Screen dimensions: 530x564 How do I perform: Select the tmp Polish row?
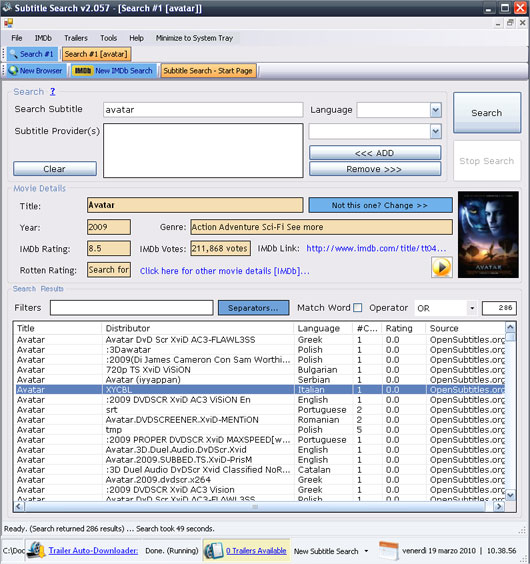click(x=261, y=430)
